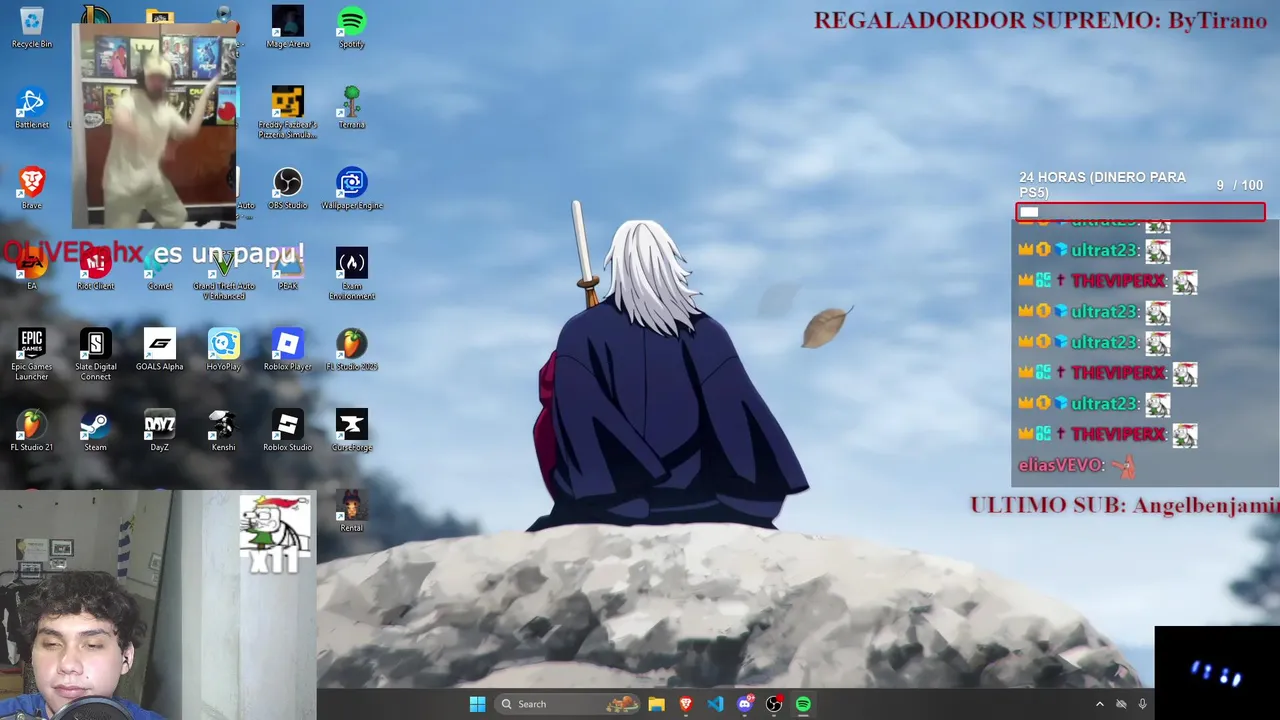Open the Exam Environment desktop shortcut

(x=352, y=274)
